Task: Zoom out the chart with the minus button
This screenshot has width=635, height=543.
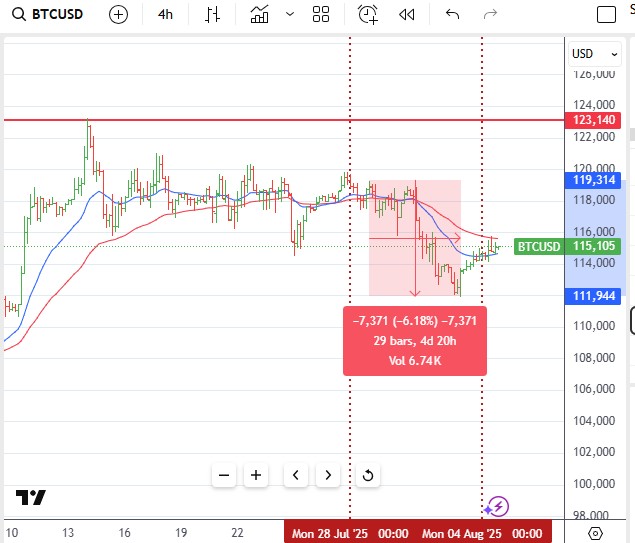Action: (x=224, y=475)
